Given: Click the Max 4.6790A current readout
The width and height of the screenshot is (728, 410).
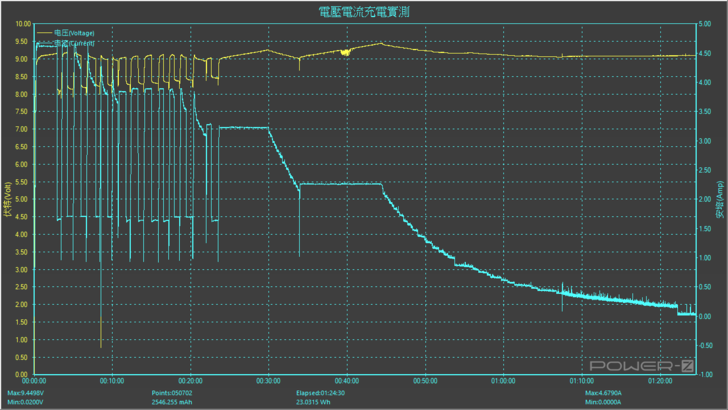Looking at the screenshot, I should click(x=602, y=392).
